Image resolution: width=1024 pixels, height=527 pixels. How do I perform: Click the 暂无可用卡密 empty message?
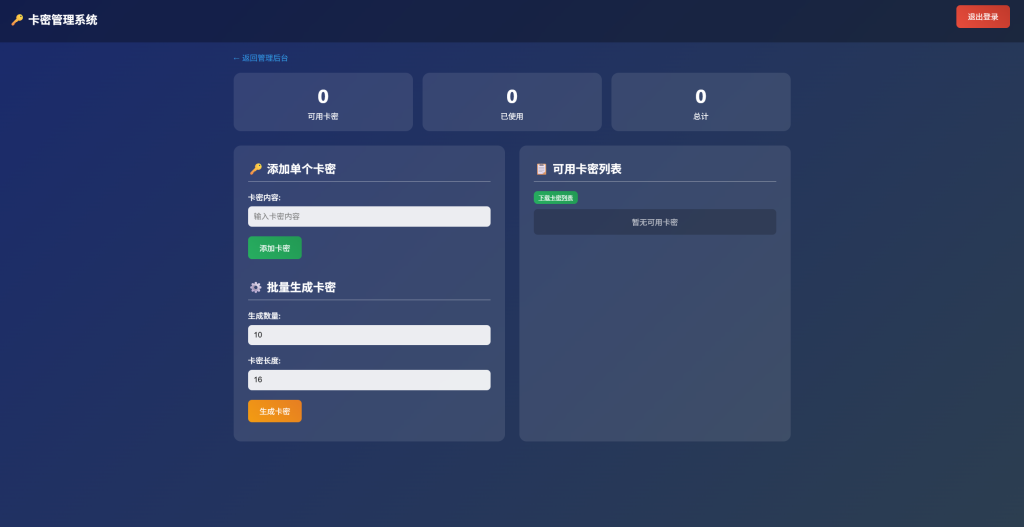click(654, 222)
